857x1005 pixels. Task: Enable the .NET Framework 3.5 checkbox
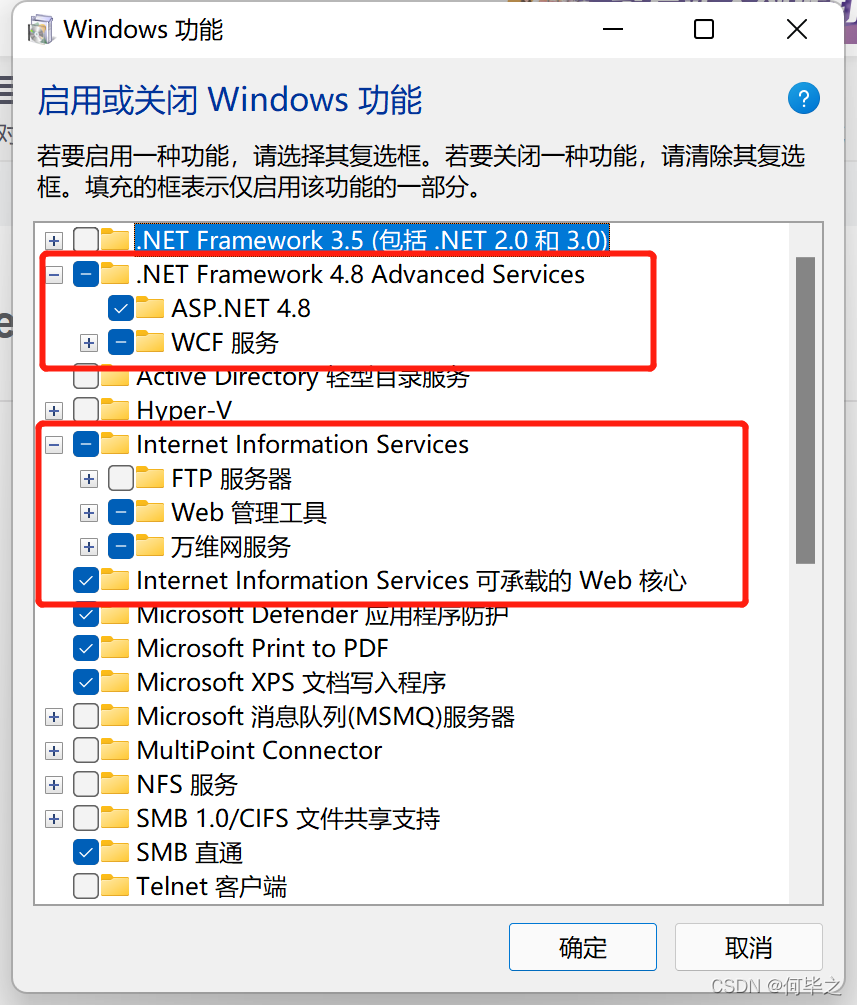[85, 240]
